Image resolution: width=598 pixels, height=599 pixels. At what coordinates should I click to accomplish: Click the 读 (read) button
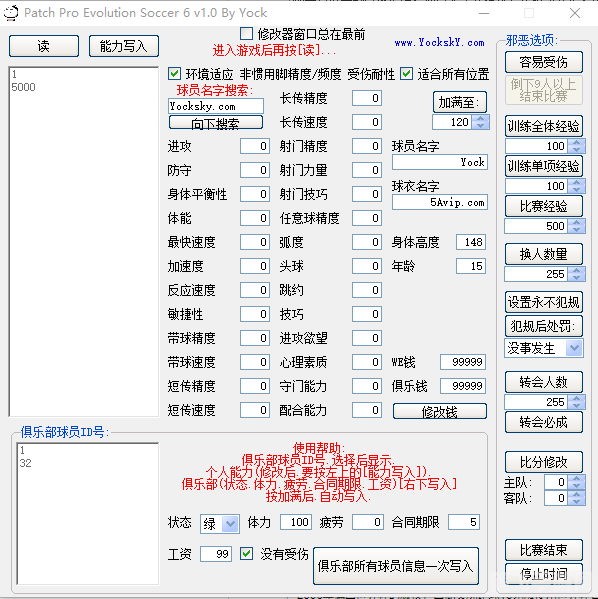[x=44, y=46]
